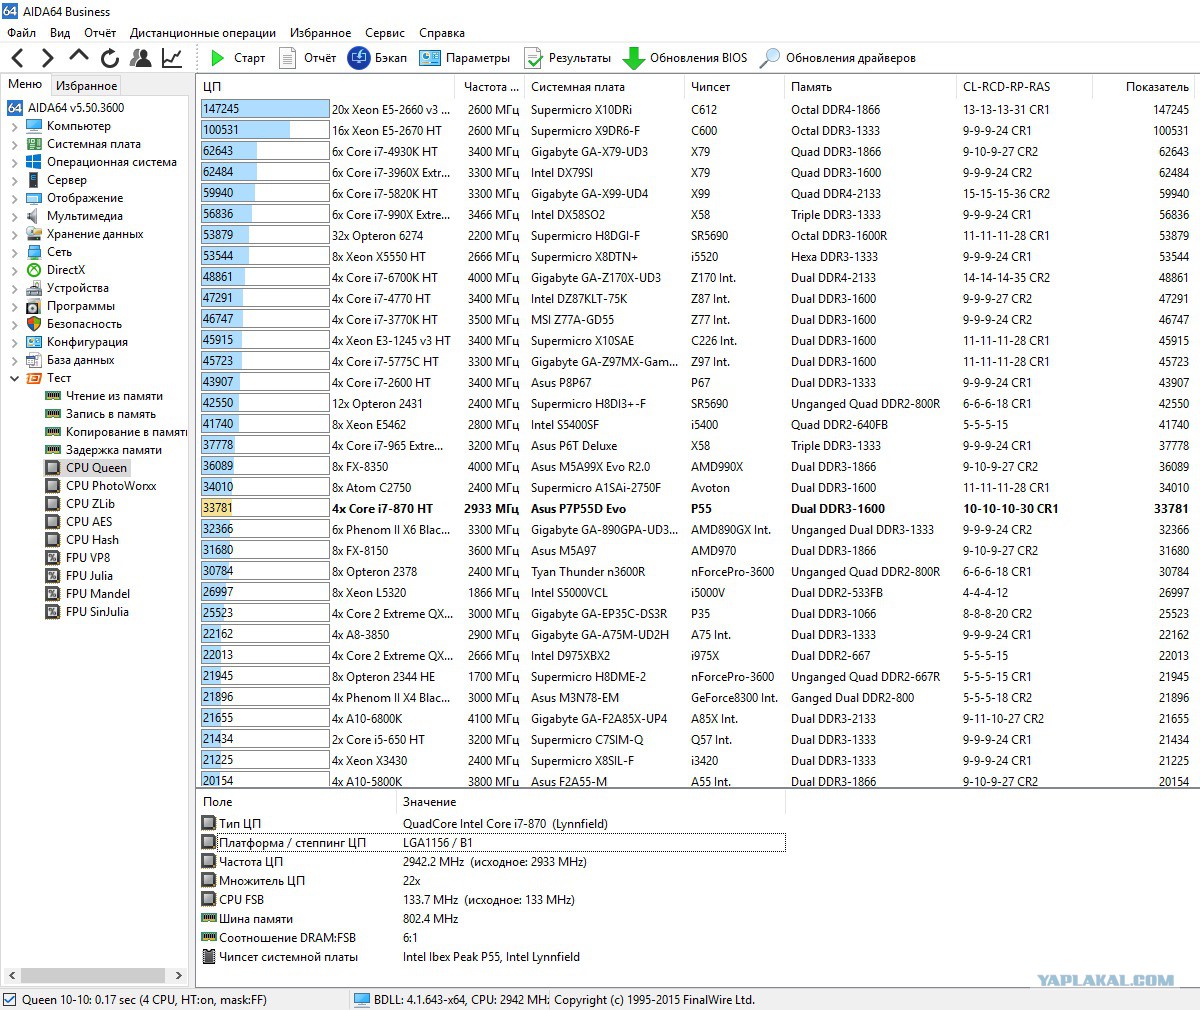
Task: Click the Refresh icon in toolbar
Action: (110, 58)
